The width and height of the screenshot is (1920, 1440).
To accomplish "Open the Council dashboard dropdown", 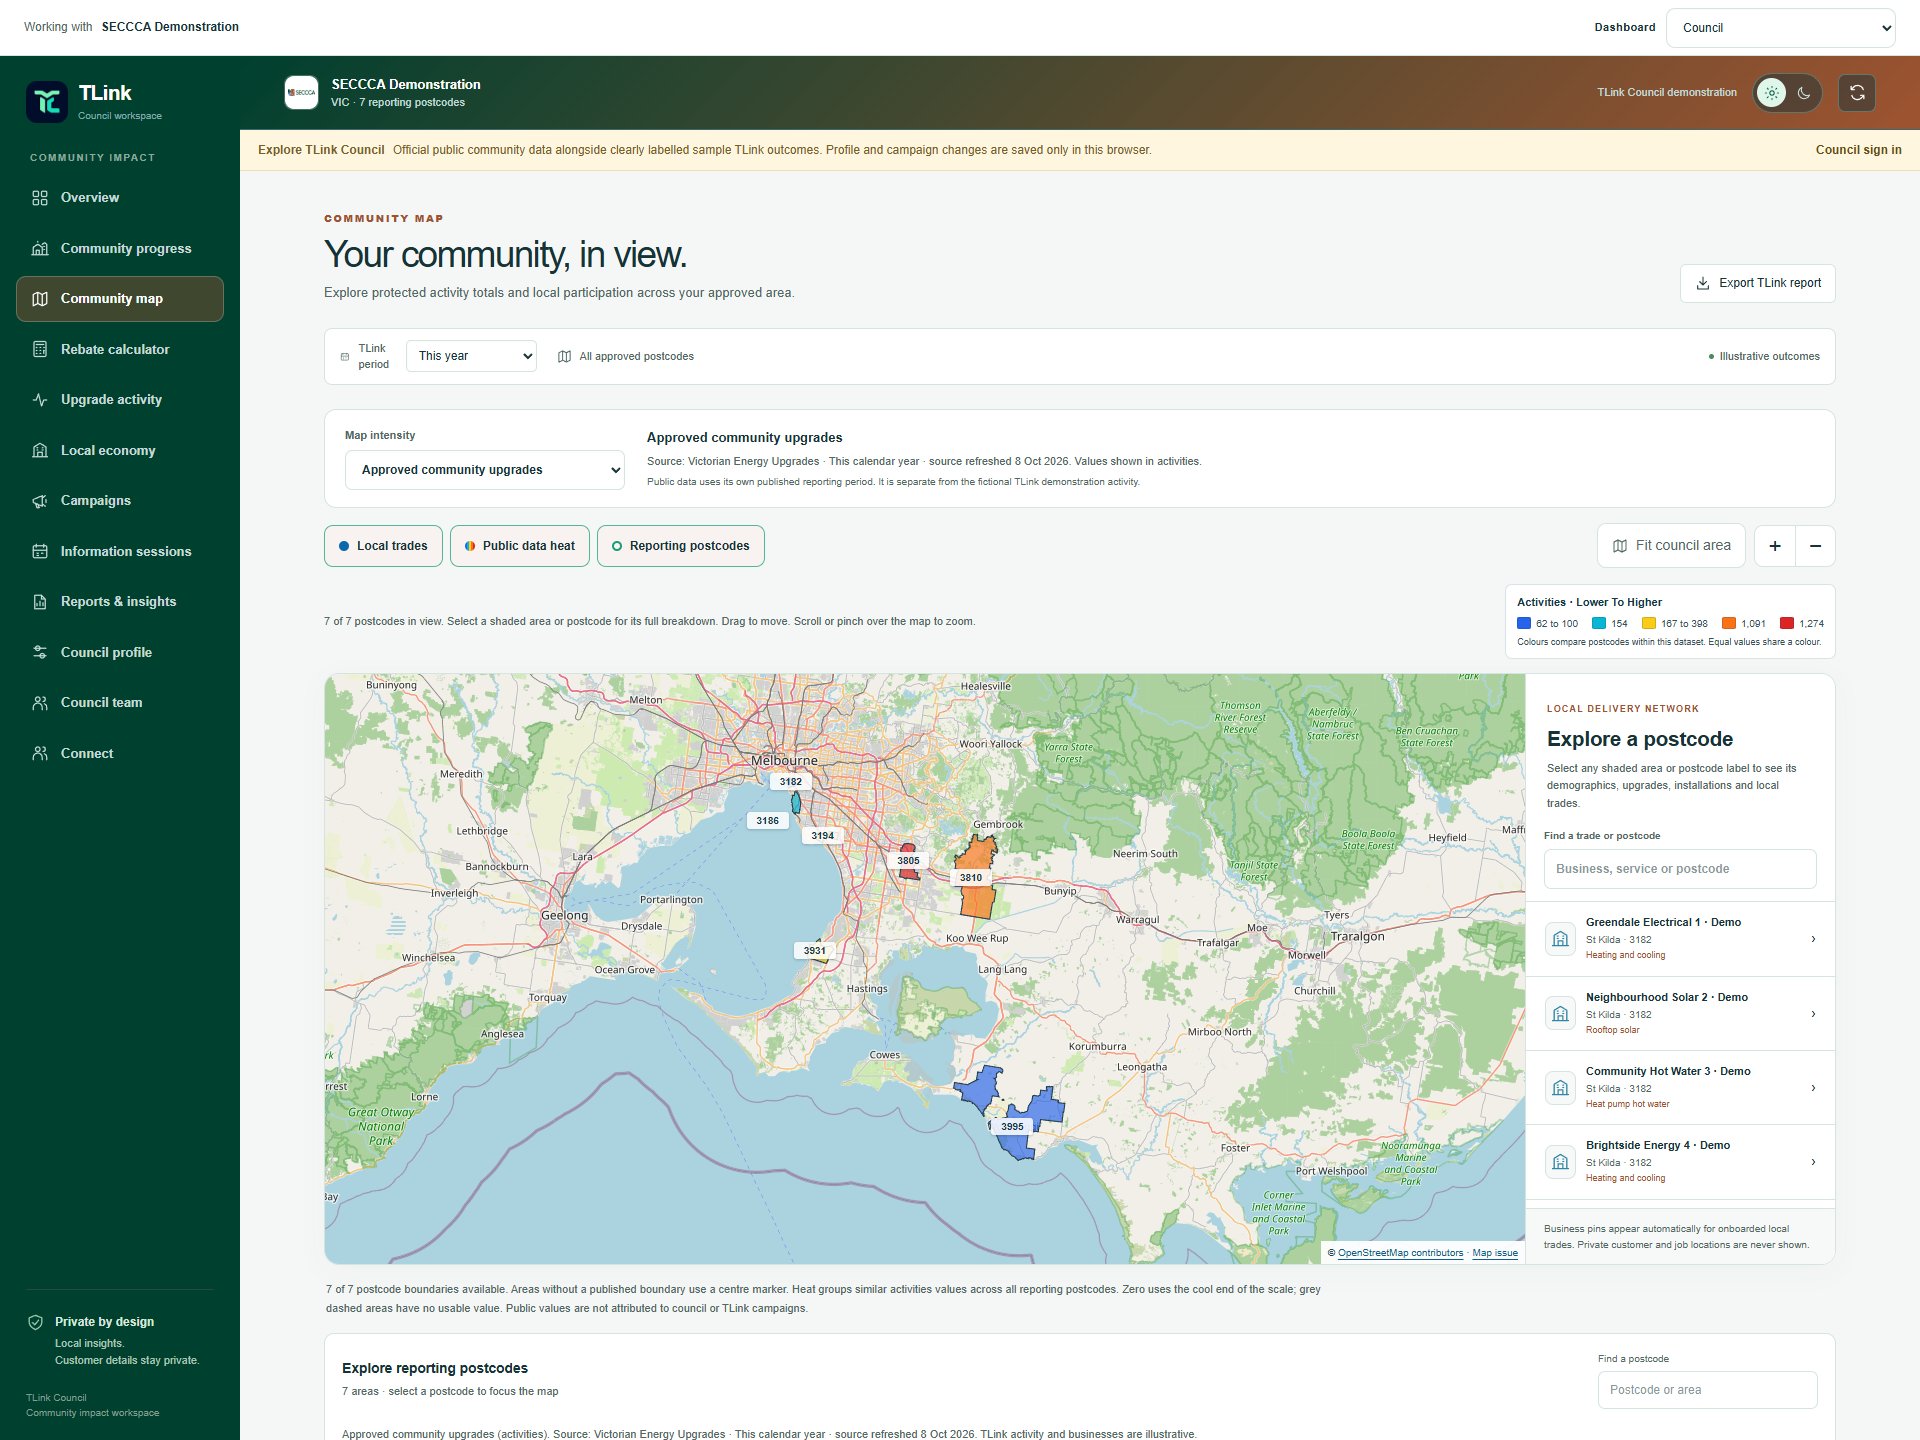I will 1781,28.
